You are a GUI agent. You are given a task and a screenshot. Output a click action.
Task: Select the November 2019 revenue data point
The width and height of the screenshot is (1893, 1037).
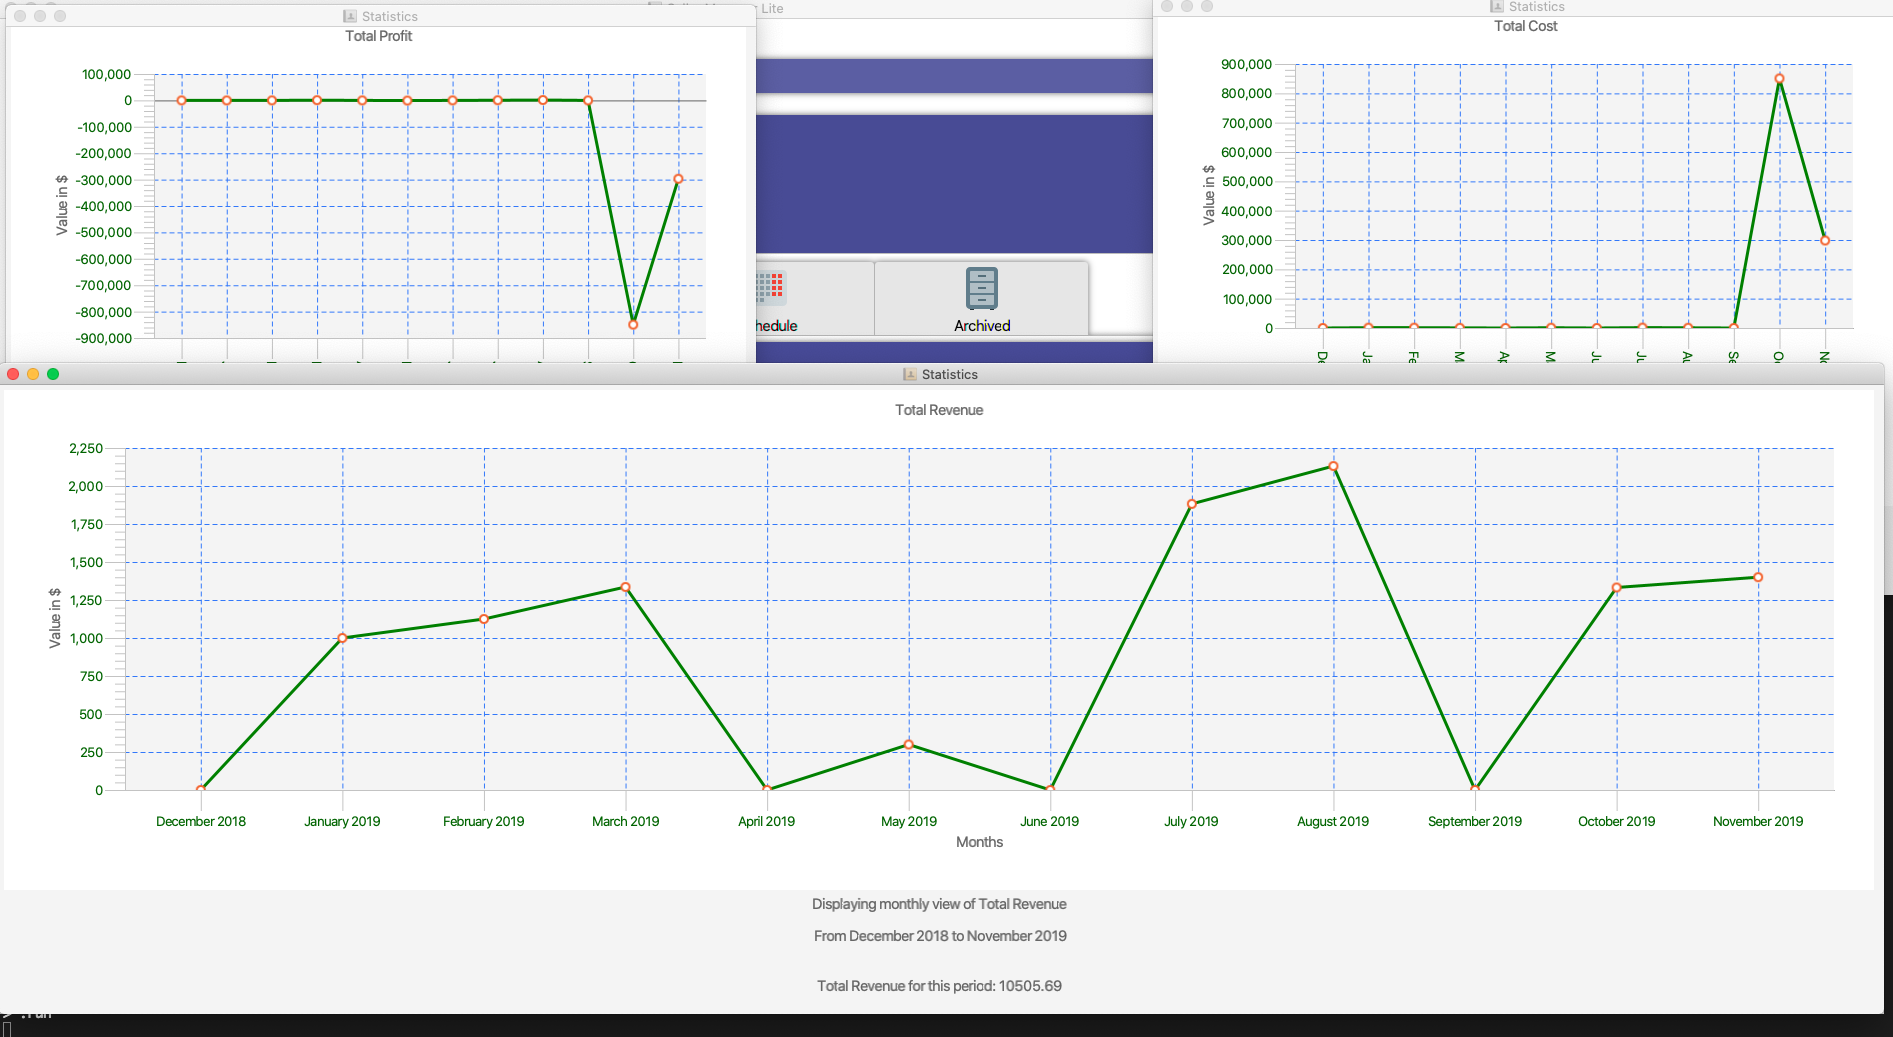(1758, 577)
